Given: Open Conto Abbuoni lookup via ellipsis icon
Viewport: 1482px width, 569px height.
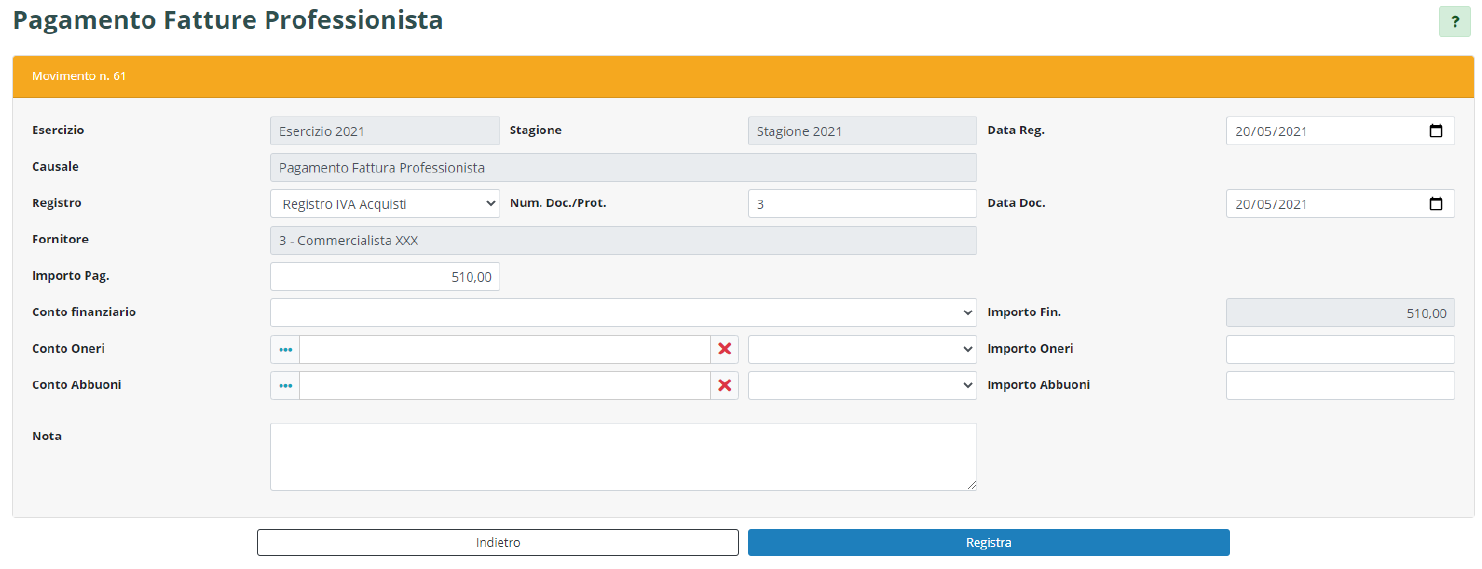Looking at the screenshot, I should point(285,386).
